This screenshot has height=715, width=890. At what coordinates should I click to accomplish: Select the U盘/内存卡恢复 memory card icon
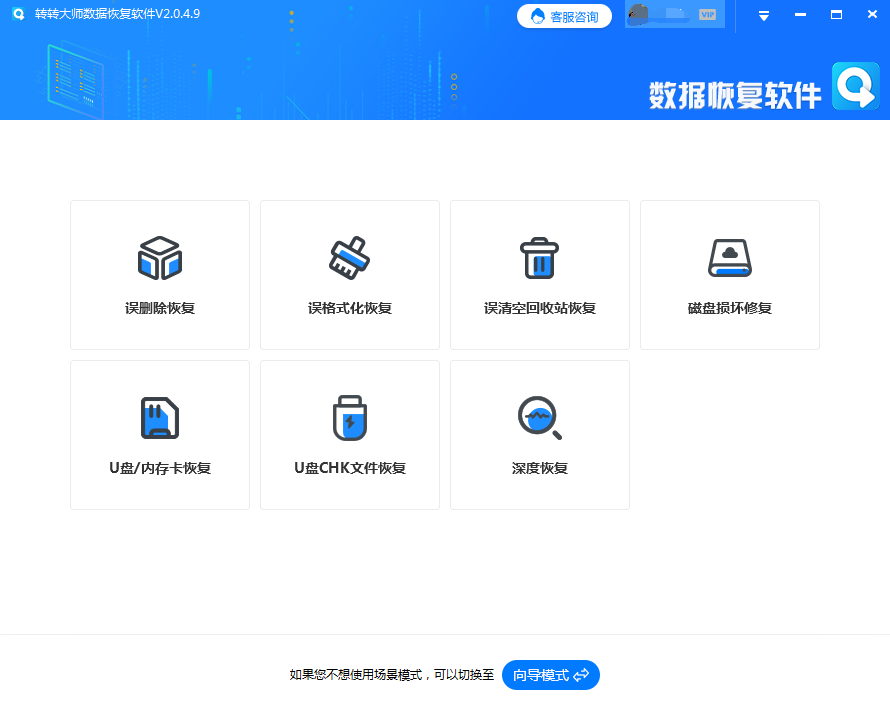159,417
